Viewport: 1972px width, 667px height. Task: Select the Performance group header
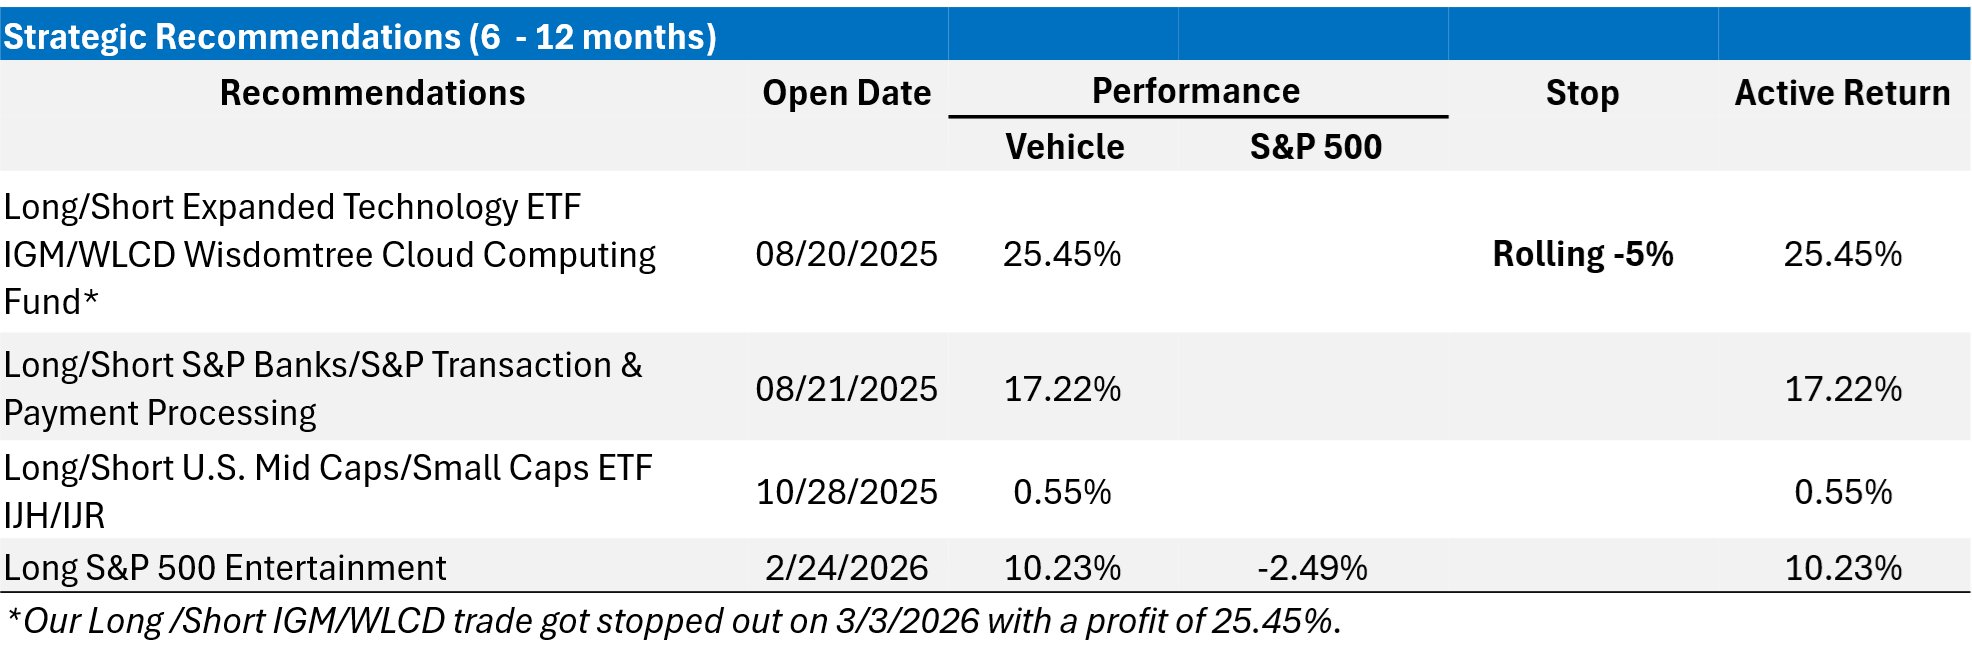[1196, 91]
